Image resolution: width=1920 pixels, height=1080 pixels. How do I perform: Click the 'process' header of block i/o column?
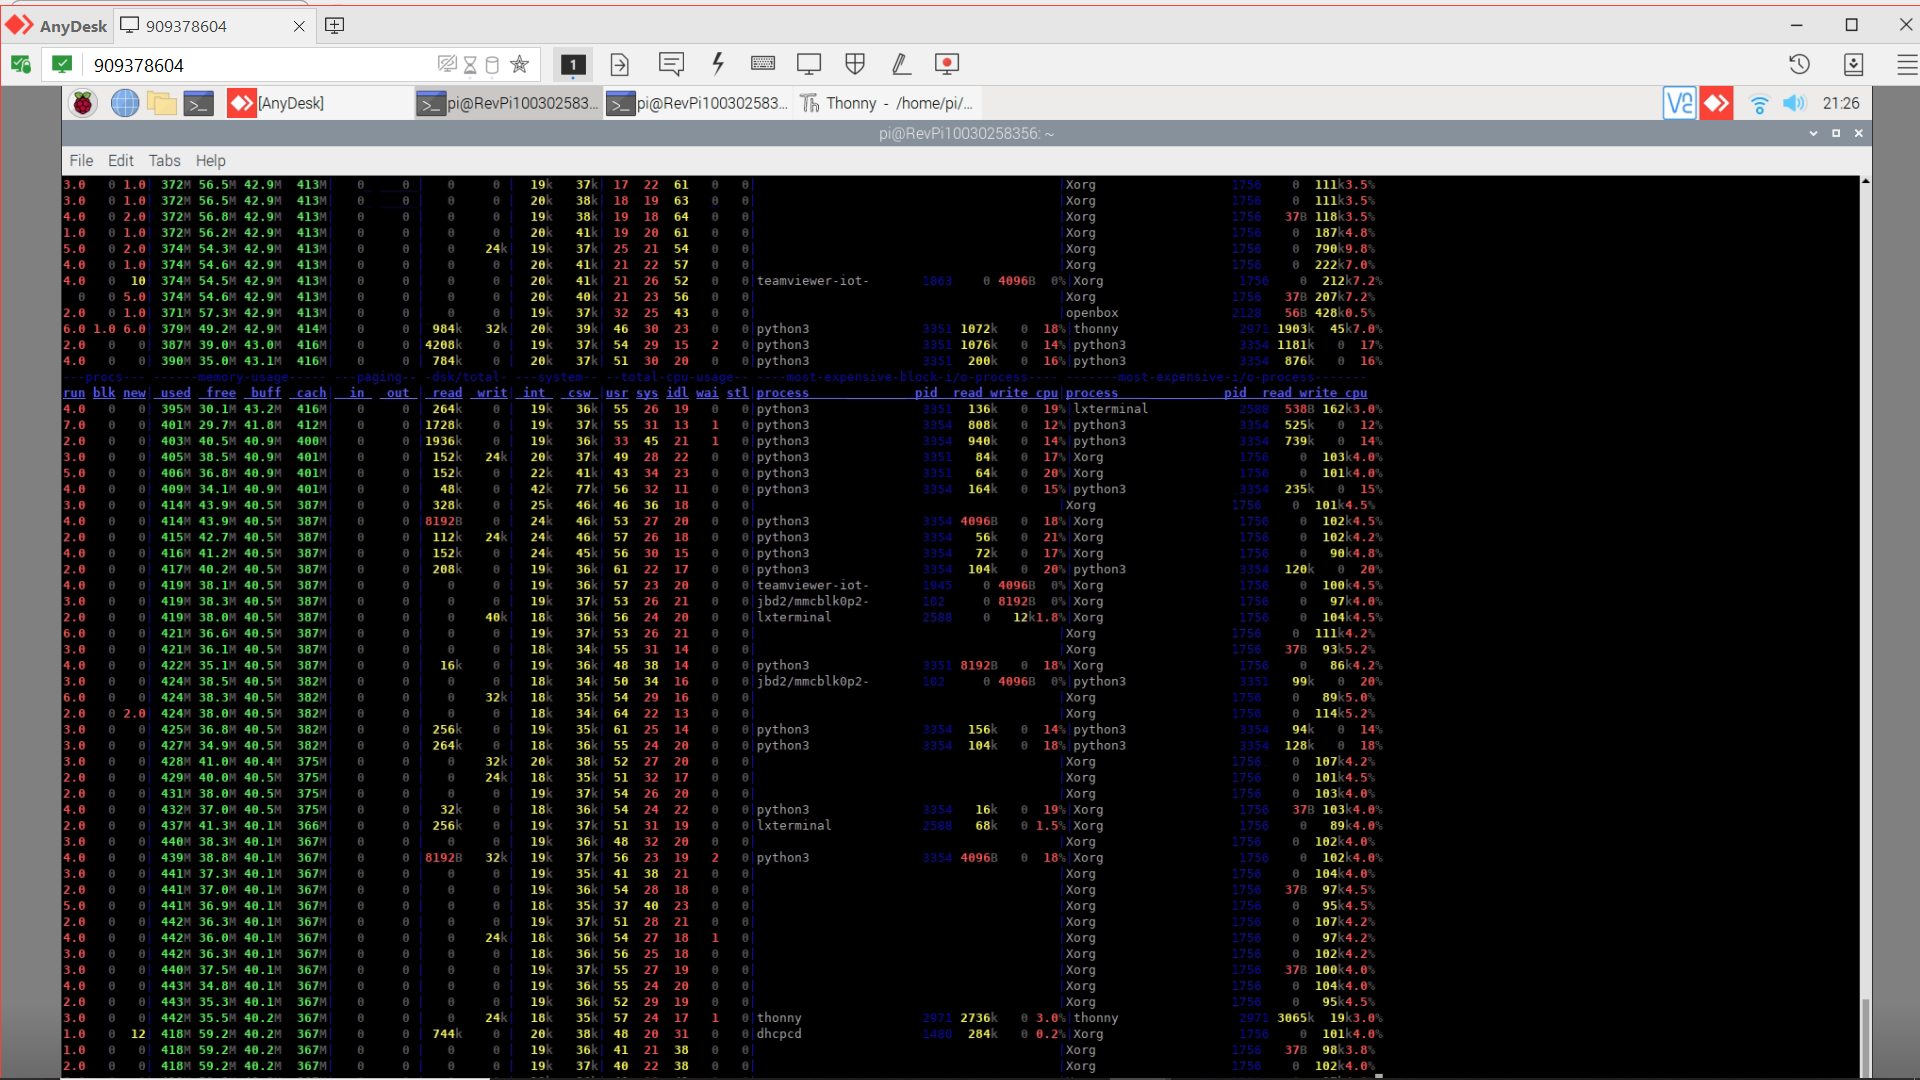coord(783,393)
